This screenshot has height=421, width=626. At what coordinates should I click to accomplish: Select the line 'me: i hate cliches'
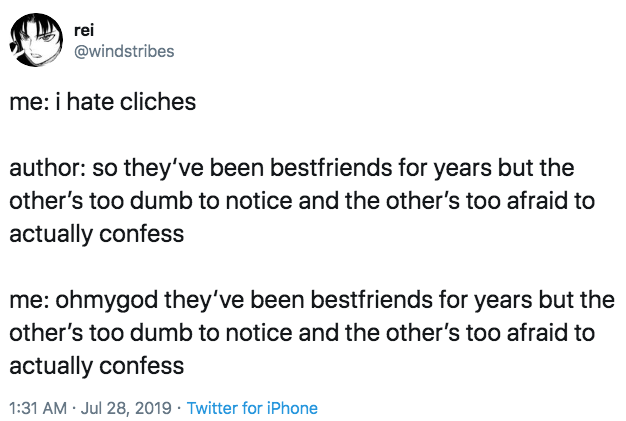point(103,102)
